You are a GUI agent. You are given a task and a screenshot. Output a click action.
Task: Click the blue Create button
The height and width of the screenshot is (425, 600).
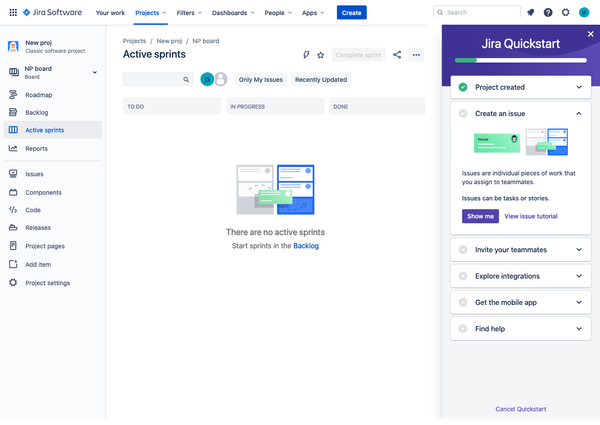[x=352, y=13]
